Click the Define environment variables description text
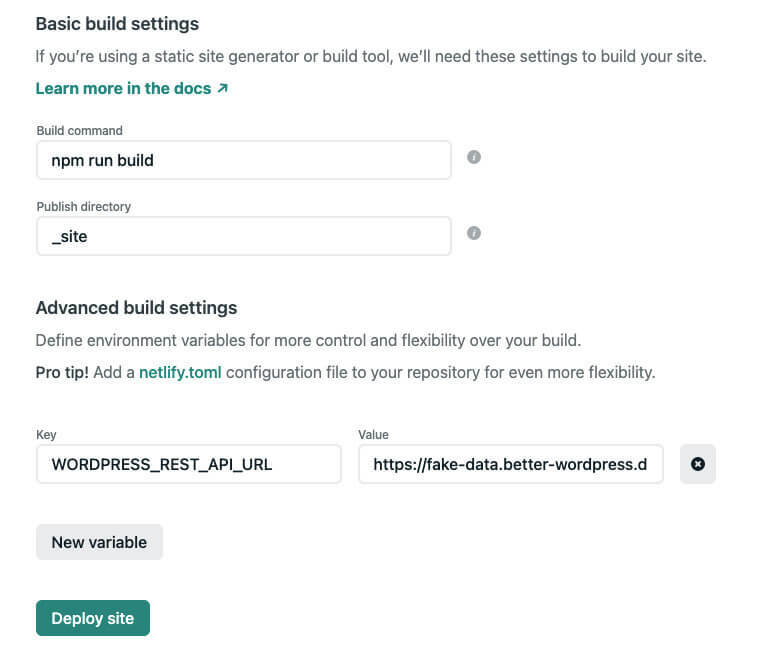The width and height of the screenshot is (776, 663). [x=306, y=340]
